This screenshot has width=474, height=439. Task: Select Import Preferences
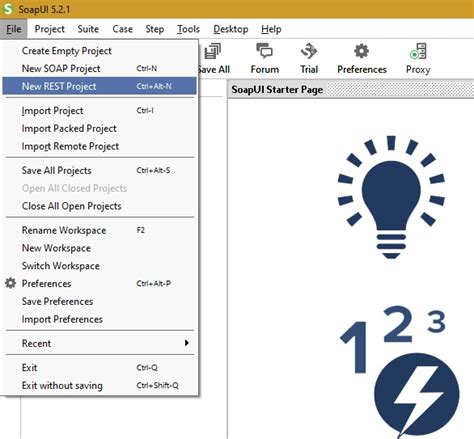click(x=99, y=319)
